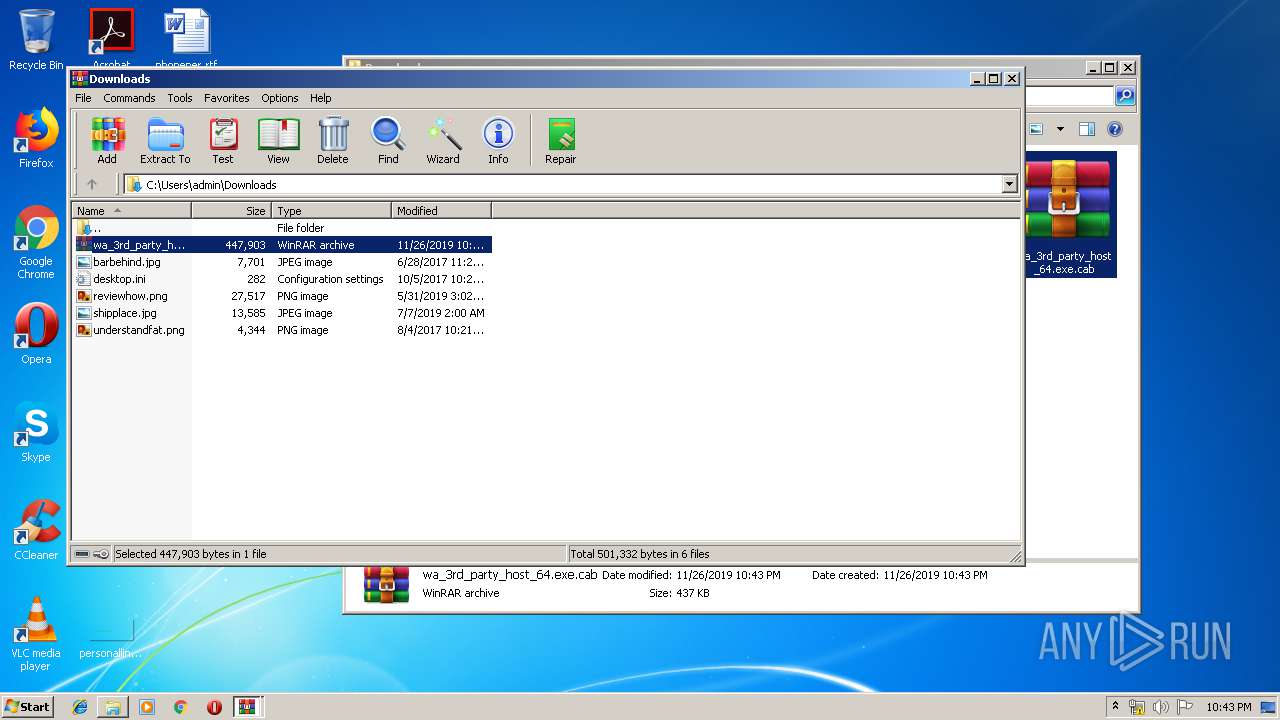Change view icon in Explorer window
The height and width of the screenshot is (720, 1280).
tap(1036, 129)
